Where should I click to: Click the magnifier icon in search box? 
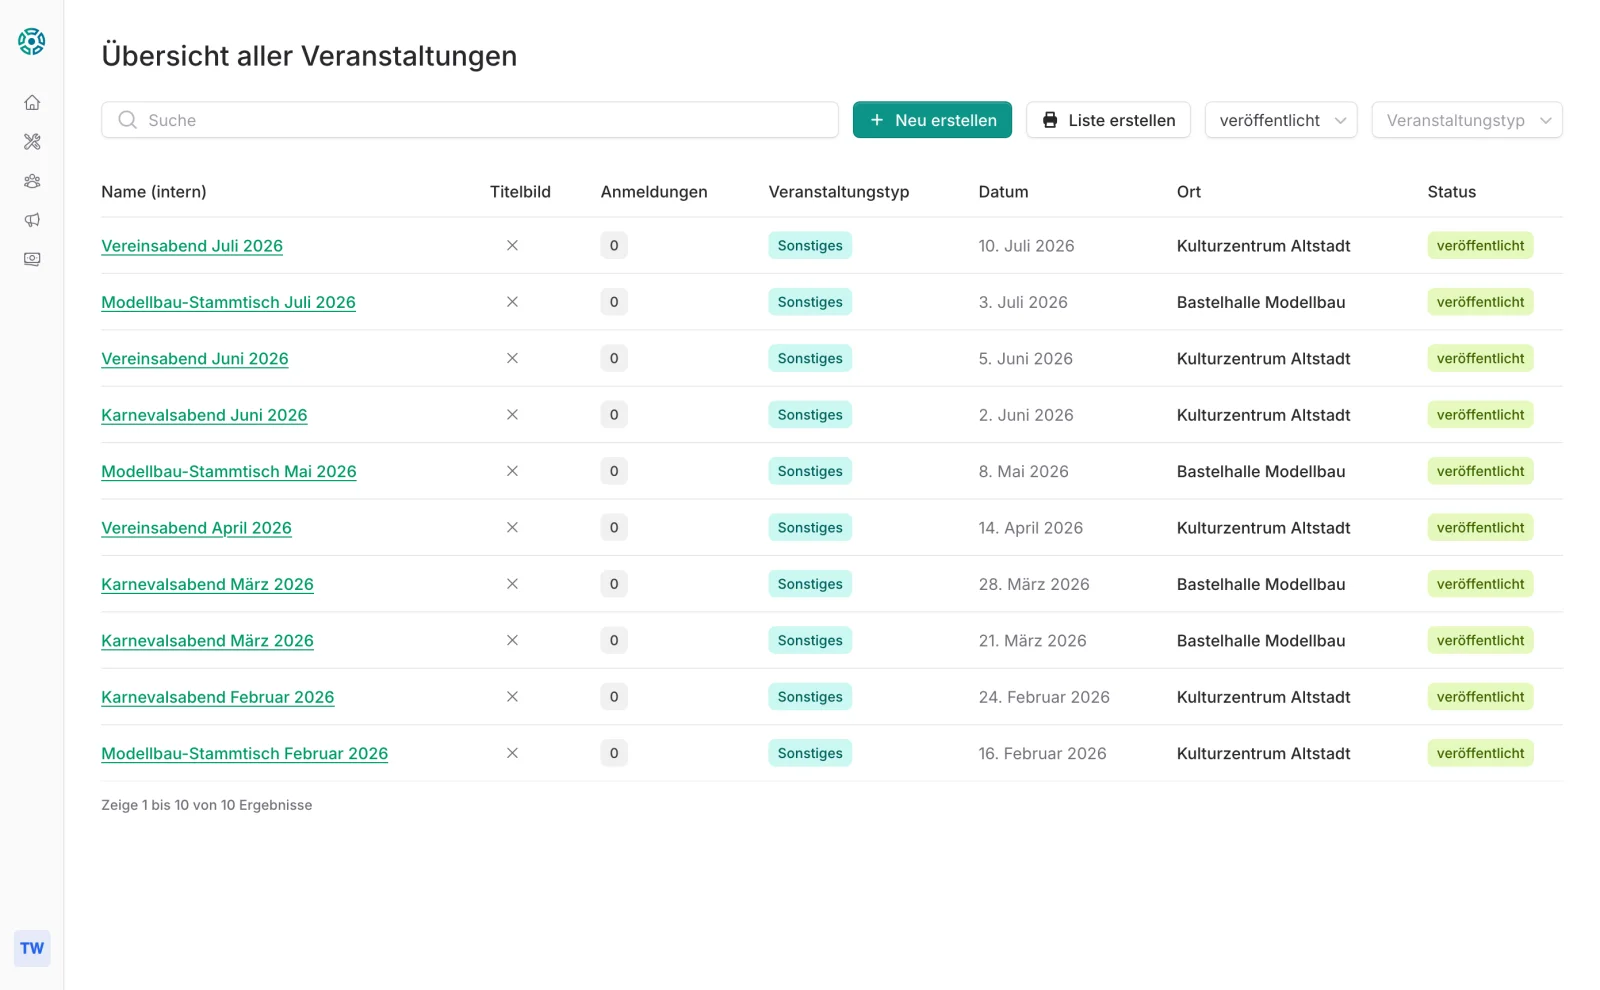[127, 120]
